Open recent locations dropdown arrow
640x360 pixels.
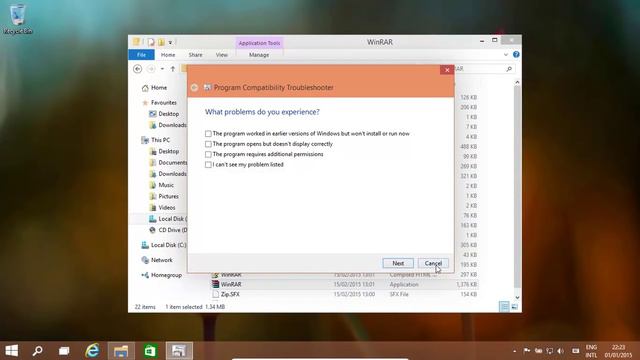(x=162, y=69)
